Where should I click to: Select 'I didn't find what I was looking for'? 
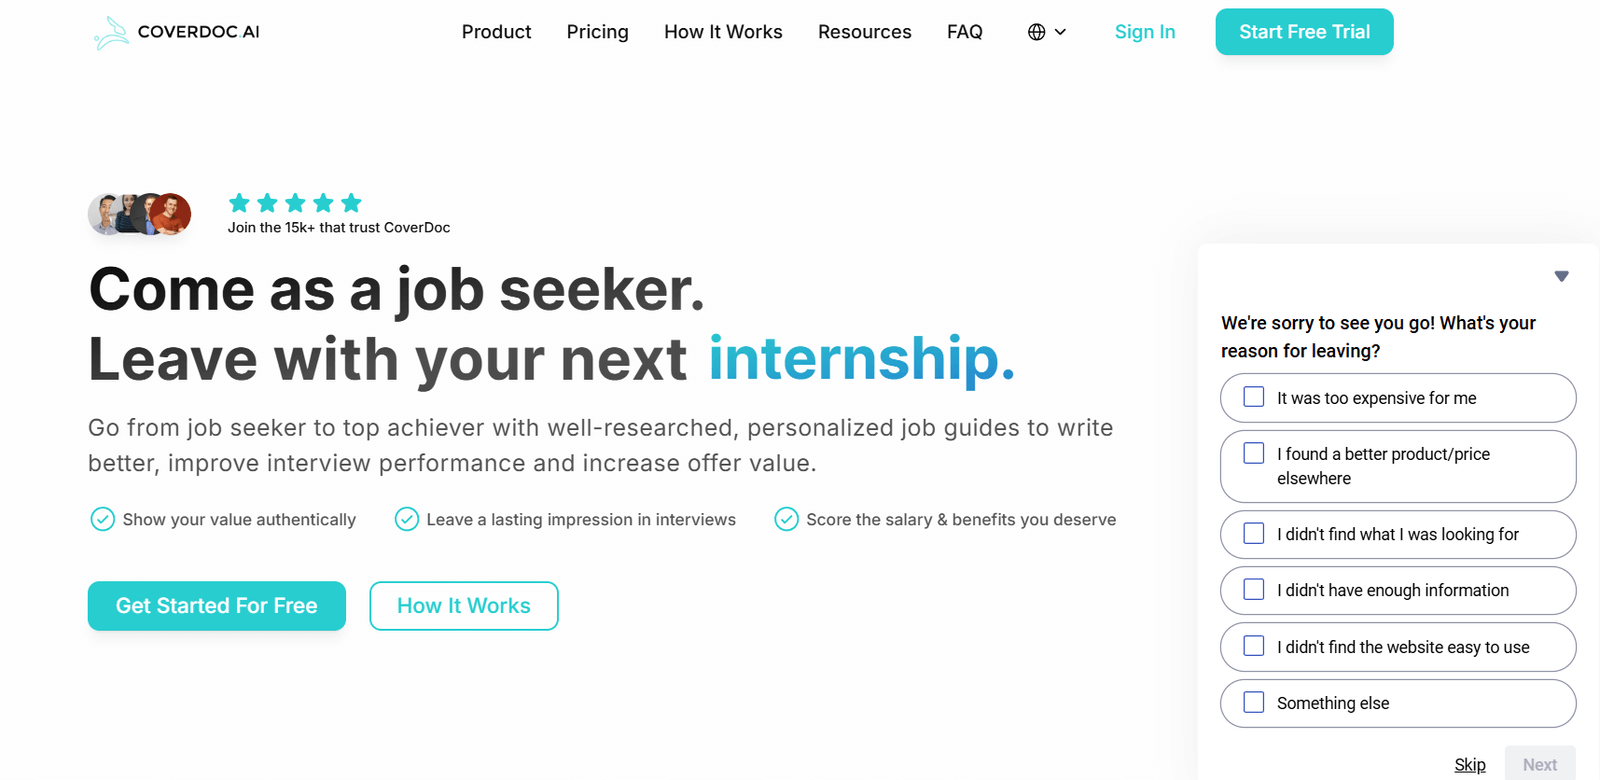1254,534
